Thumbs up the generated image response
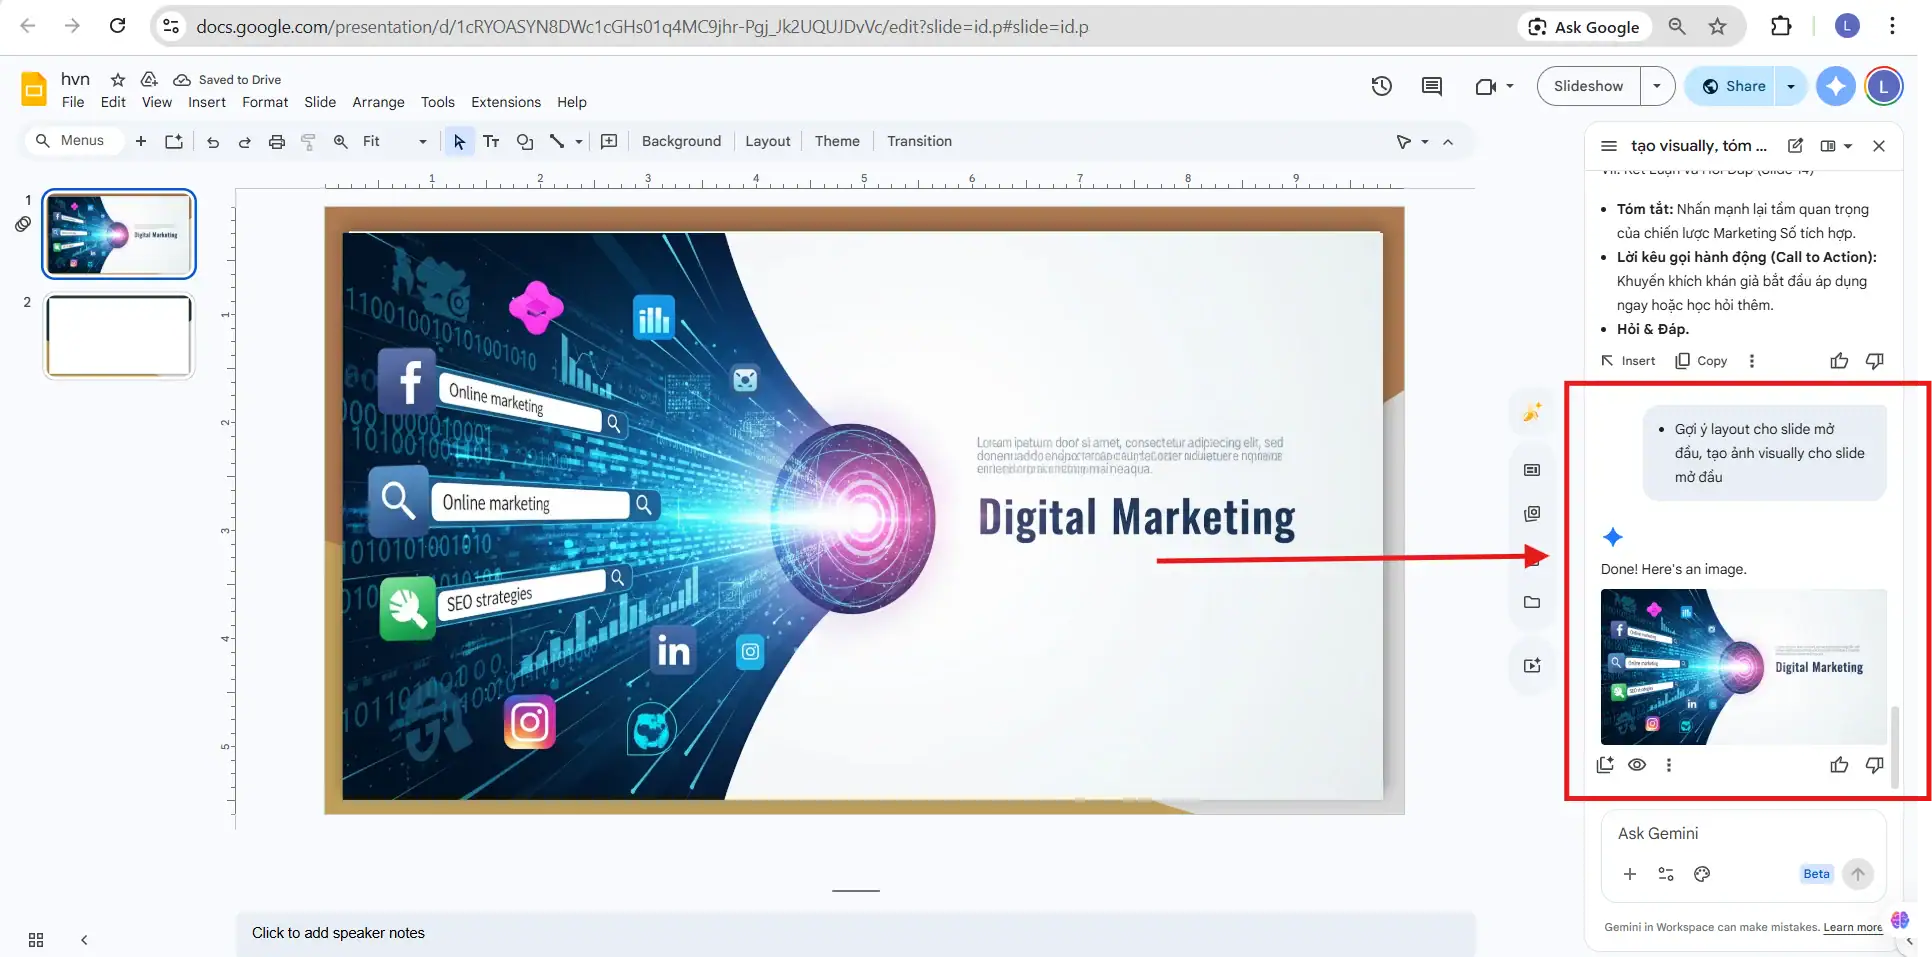Viewport: 1932px width, 957px height. point(1839,765)
